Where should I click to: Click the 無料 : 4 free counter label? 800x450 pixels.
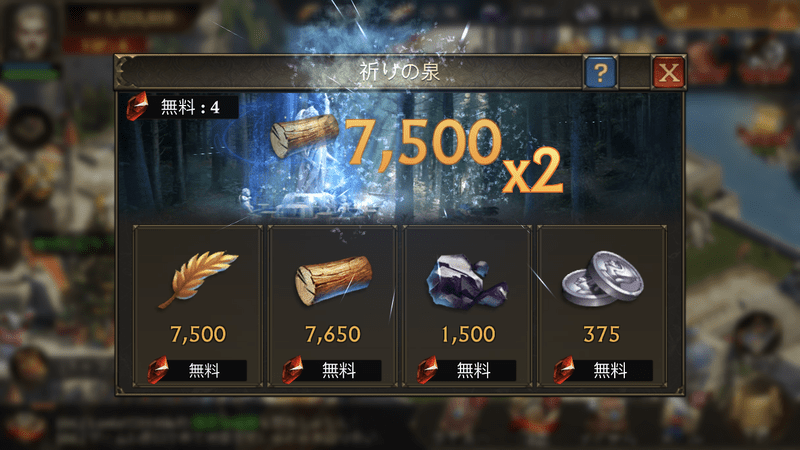point(190,107)
